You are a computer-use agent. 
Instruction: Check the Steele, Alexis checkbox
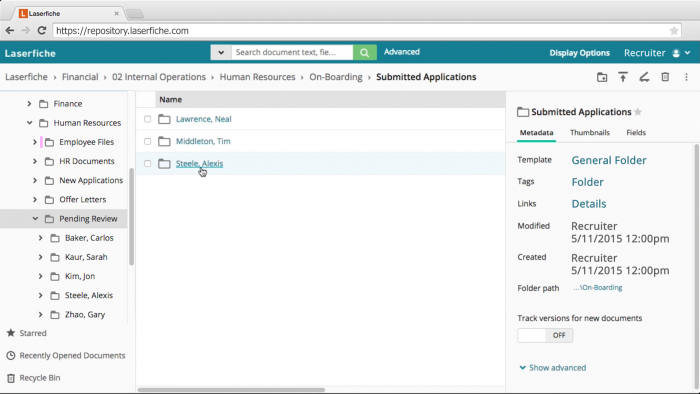click(x=147, y=164)
